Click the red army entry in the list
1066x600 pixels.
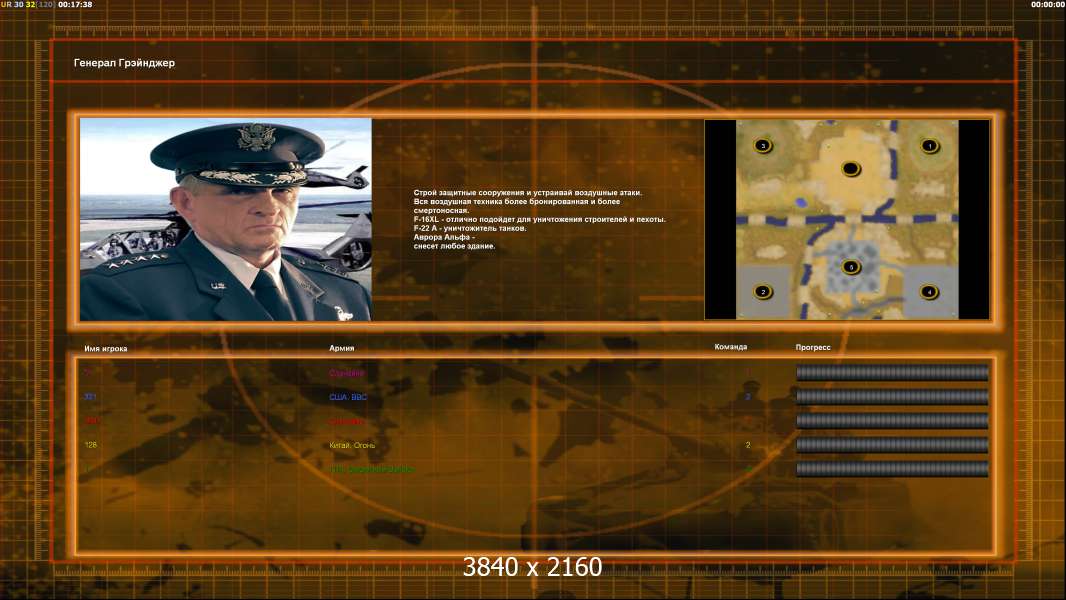point(347,421)
